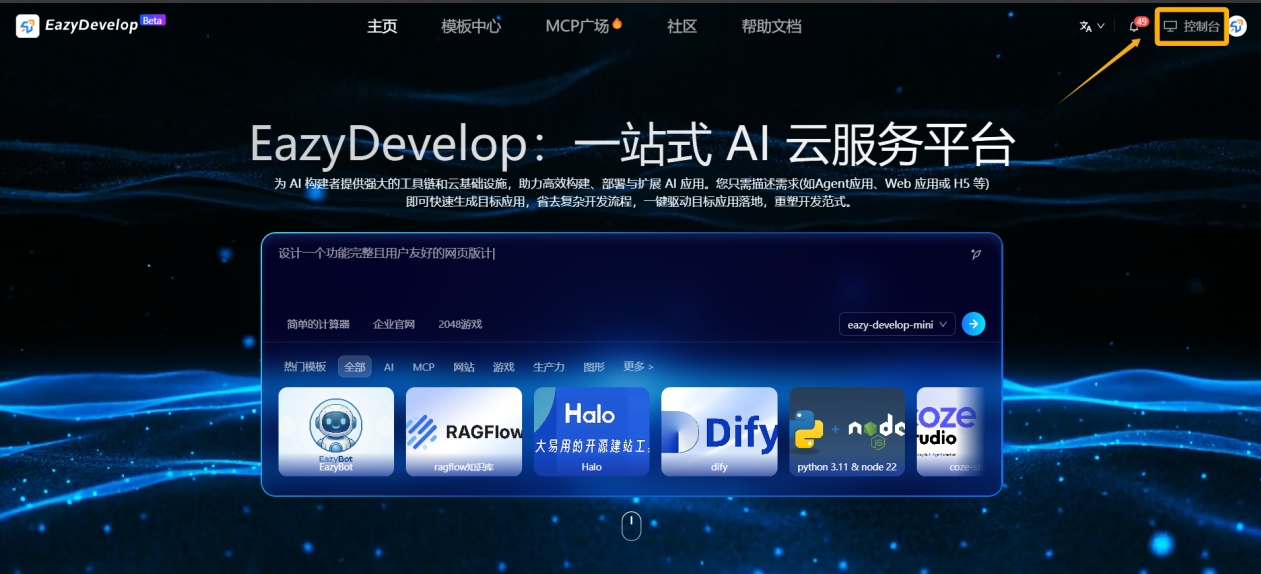Go to the 主页 nav item
Image resolution: width=1261 pixels, height=574 pixels.
click(382, 27)
